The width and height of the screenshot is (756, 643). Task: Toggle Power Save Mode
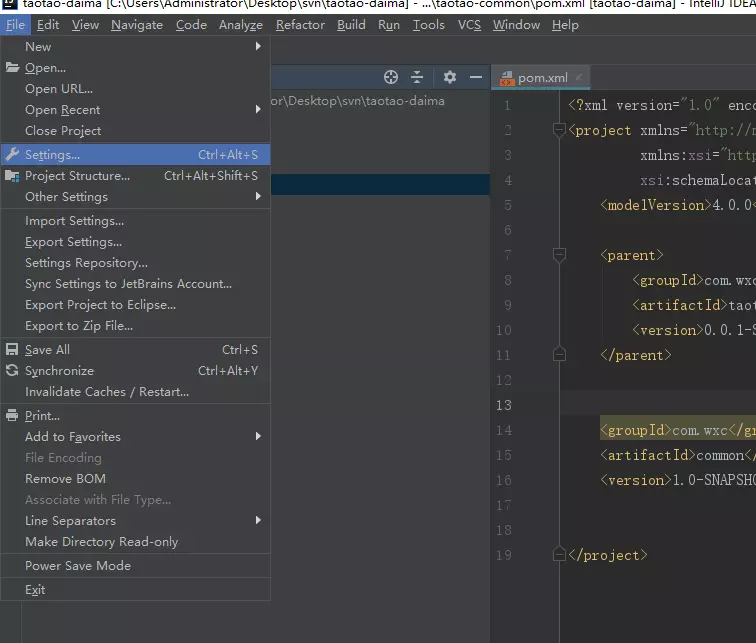tap(135, 565)
